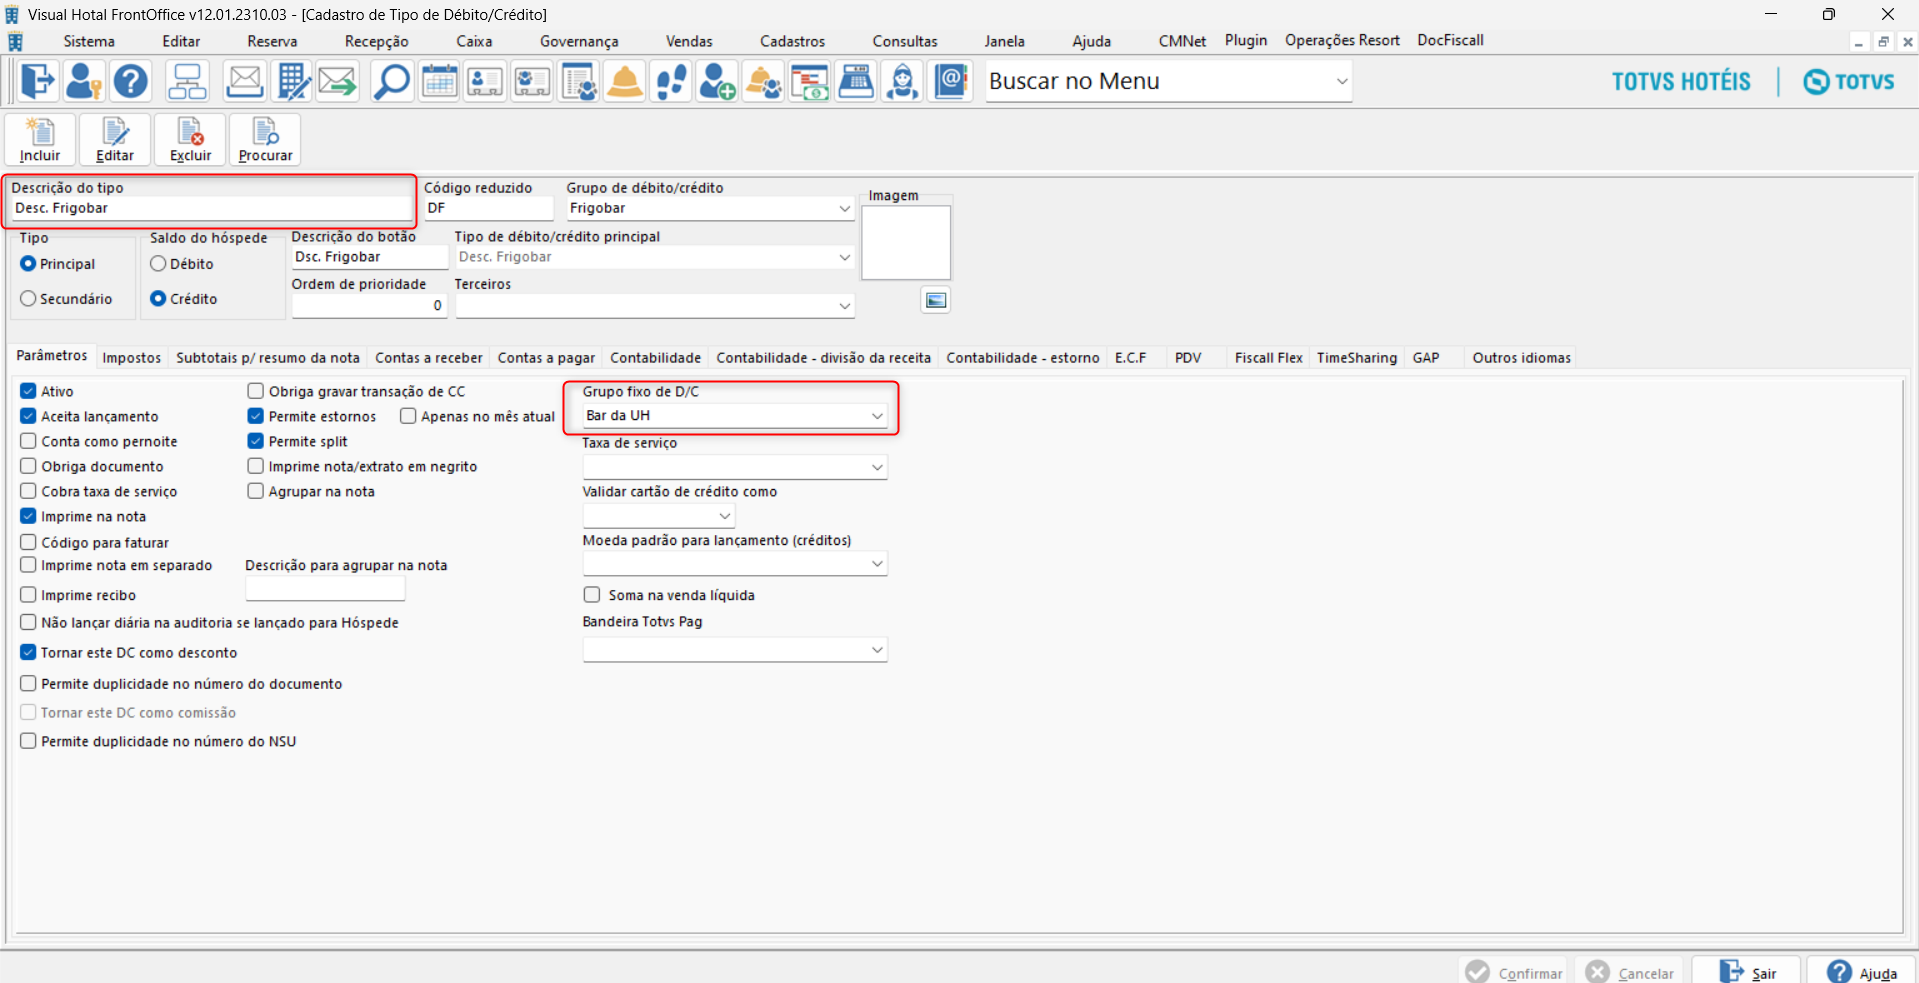Viewport: 1919px width, 983px height.
Task: Click the Ajuda button at bottom right
Action: coord(1861,972)
